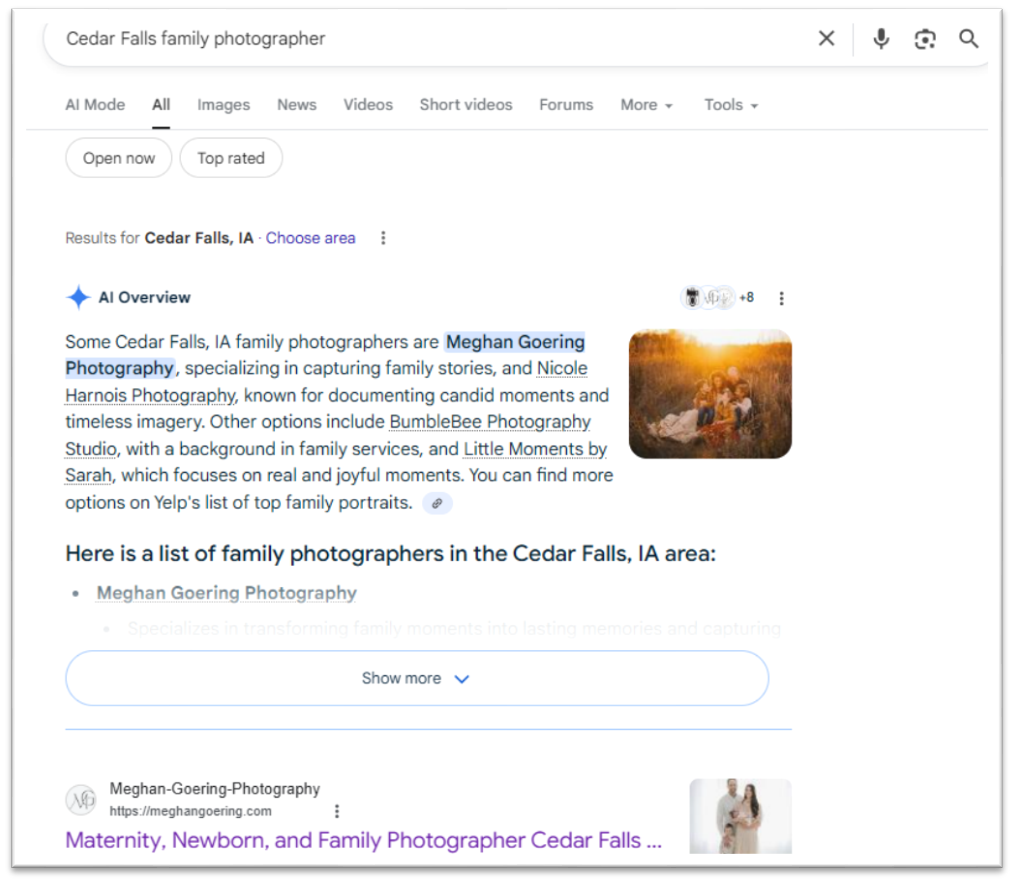
Task: Click the magnifying glass search icon
Action: click(x=968, y=39)
